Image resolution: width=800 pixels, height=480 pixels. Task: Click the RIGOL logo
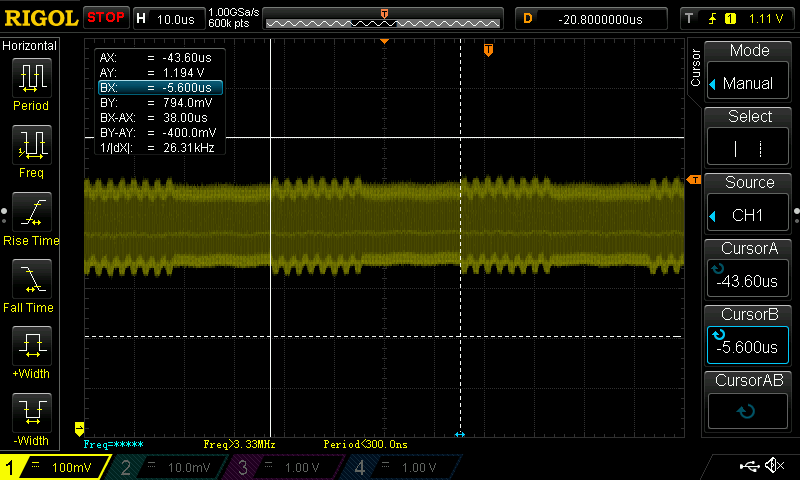(41, 18)
